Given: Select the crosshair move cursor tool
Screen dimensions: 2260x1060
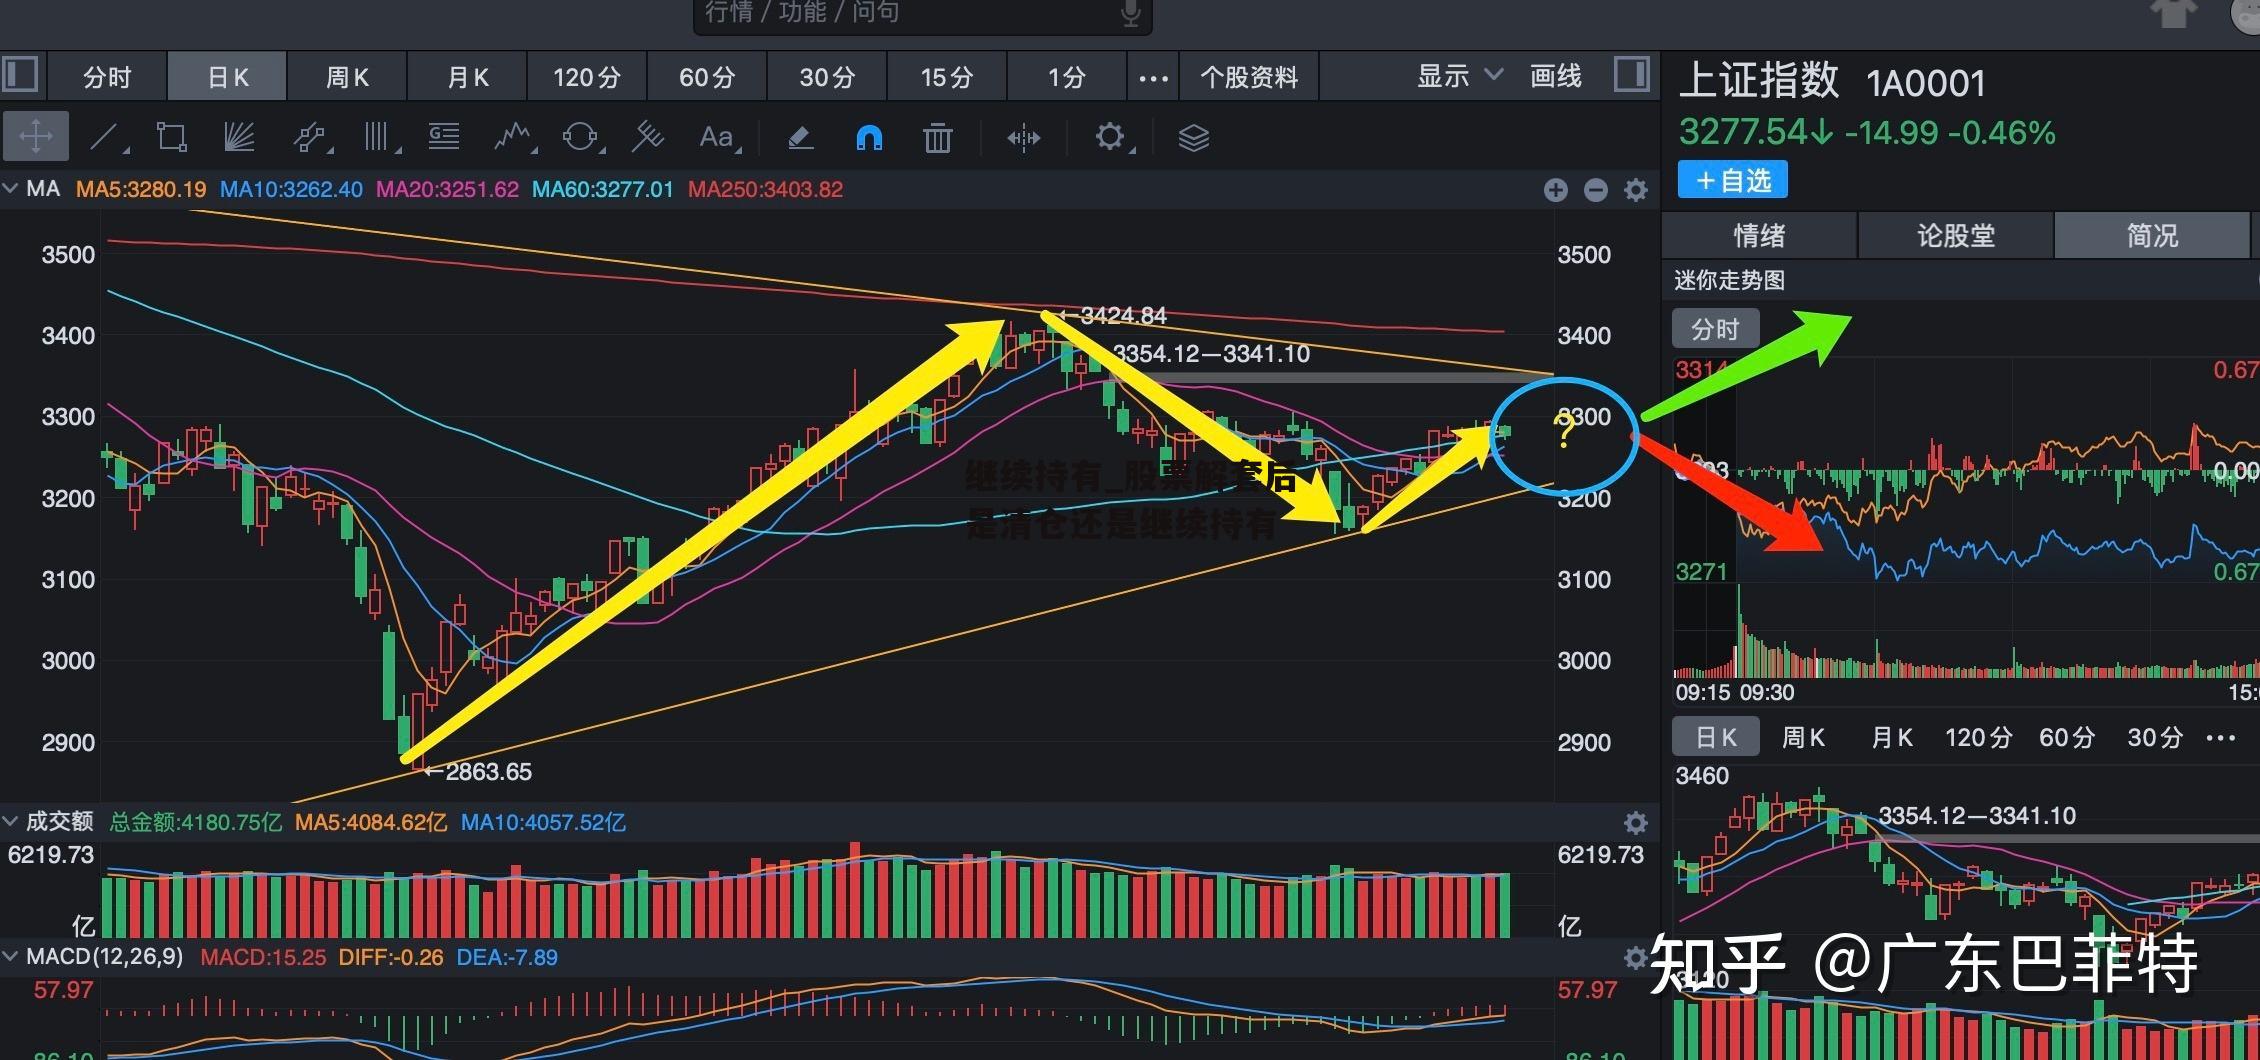Looking at the screenshot, I should [x=36, y=137].
